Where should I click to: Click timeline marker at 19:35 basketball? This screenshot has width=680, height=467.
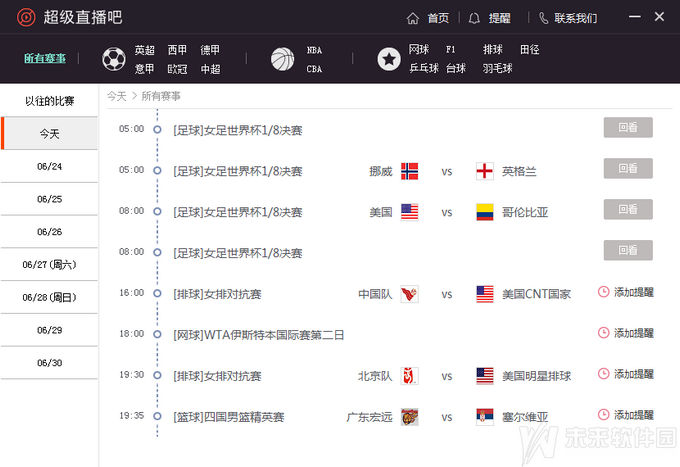pyautogui.click(x=157, y=416)
